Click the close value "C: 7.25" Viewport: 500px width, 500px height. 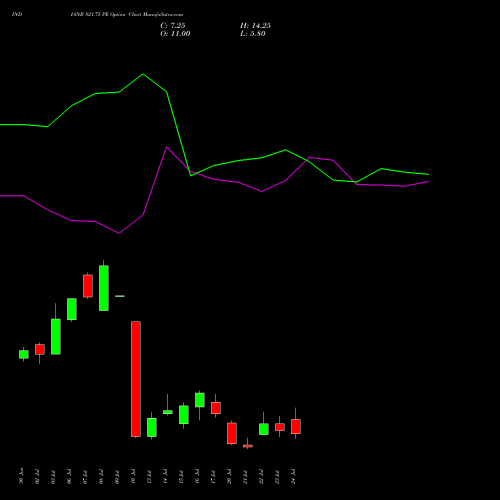[x=173, y=26]
